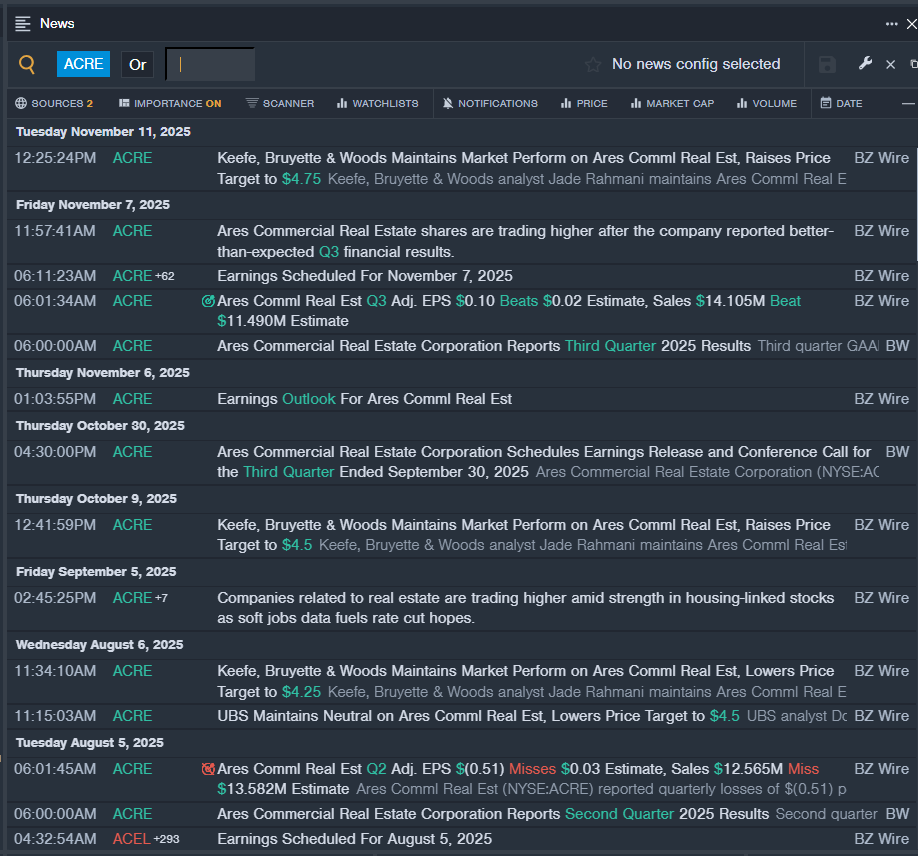Click the ACRE ticker search tag
The image size is (918, 856).
(x=83, y=64)
